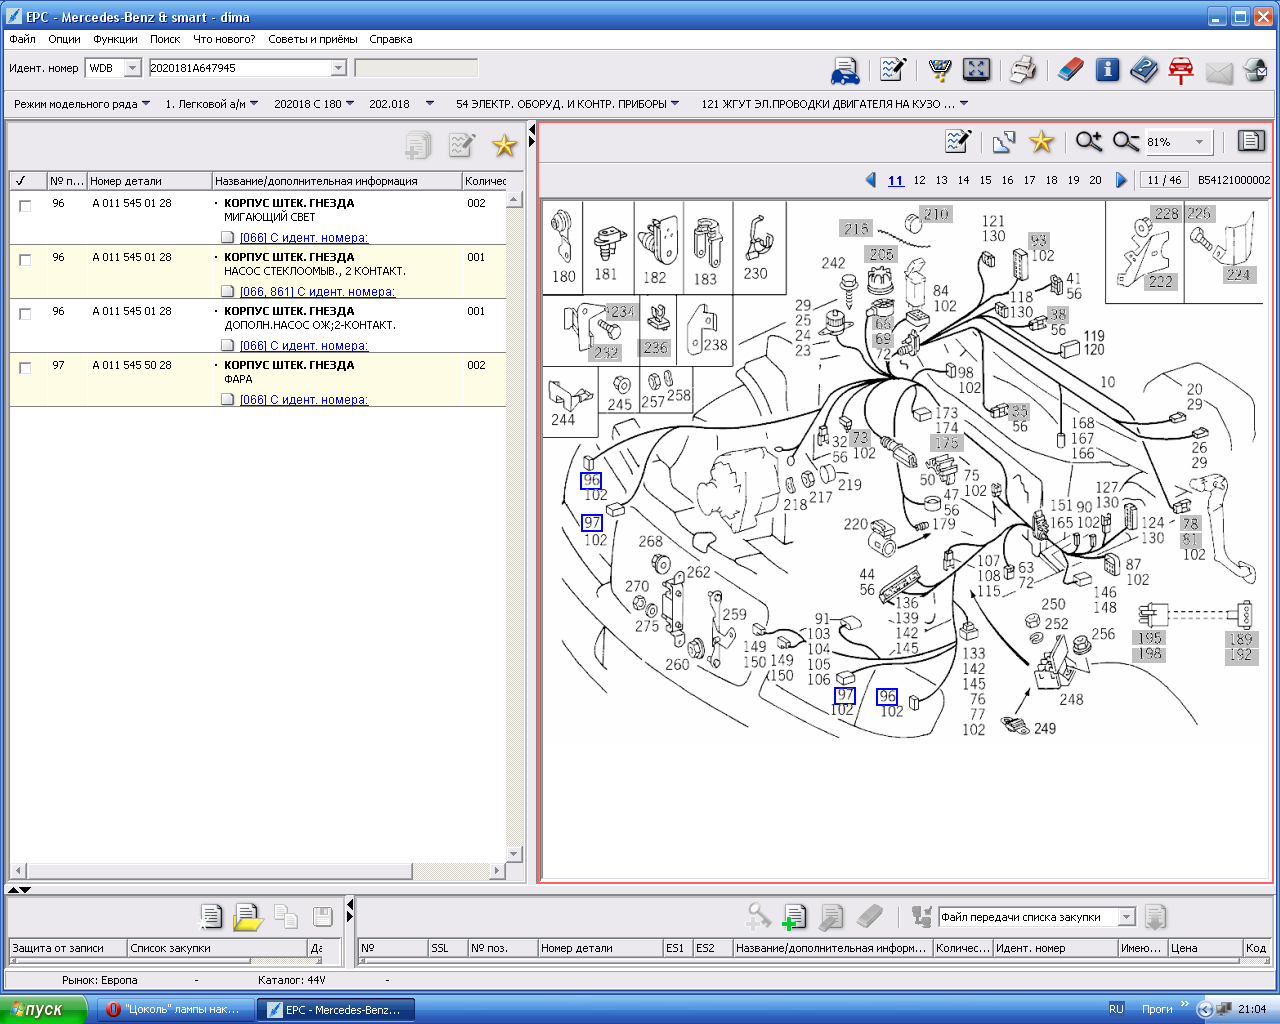Click the add-to-list icon above parts list

point(418,146)
